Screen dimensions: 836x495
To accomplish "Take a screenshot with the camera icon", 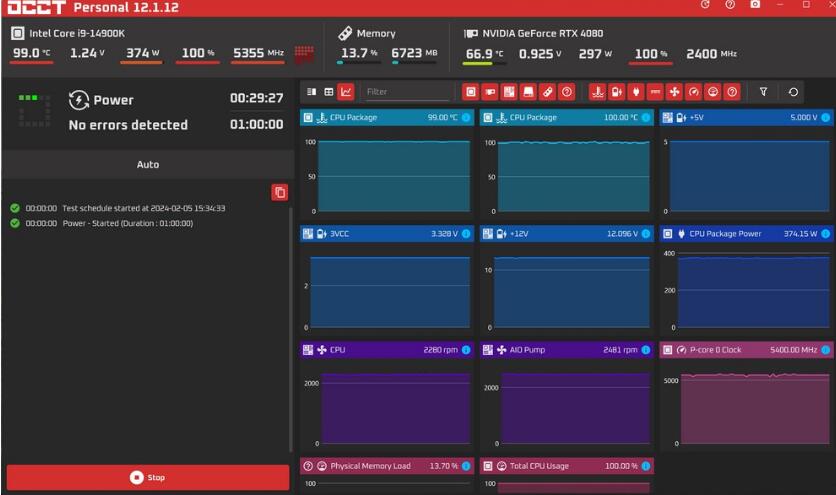I will [x=755, y=5].
